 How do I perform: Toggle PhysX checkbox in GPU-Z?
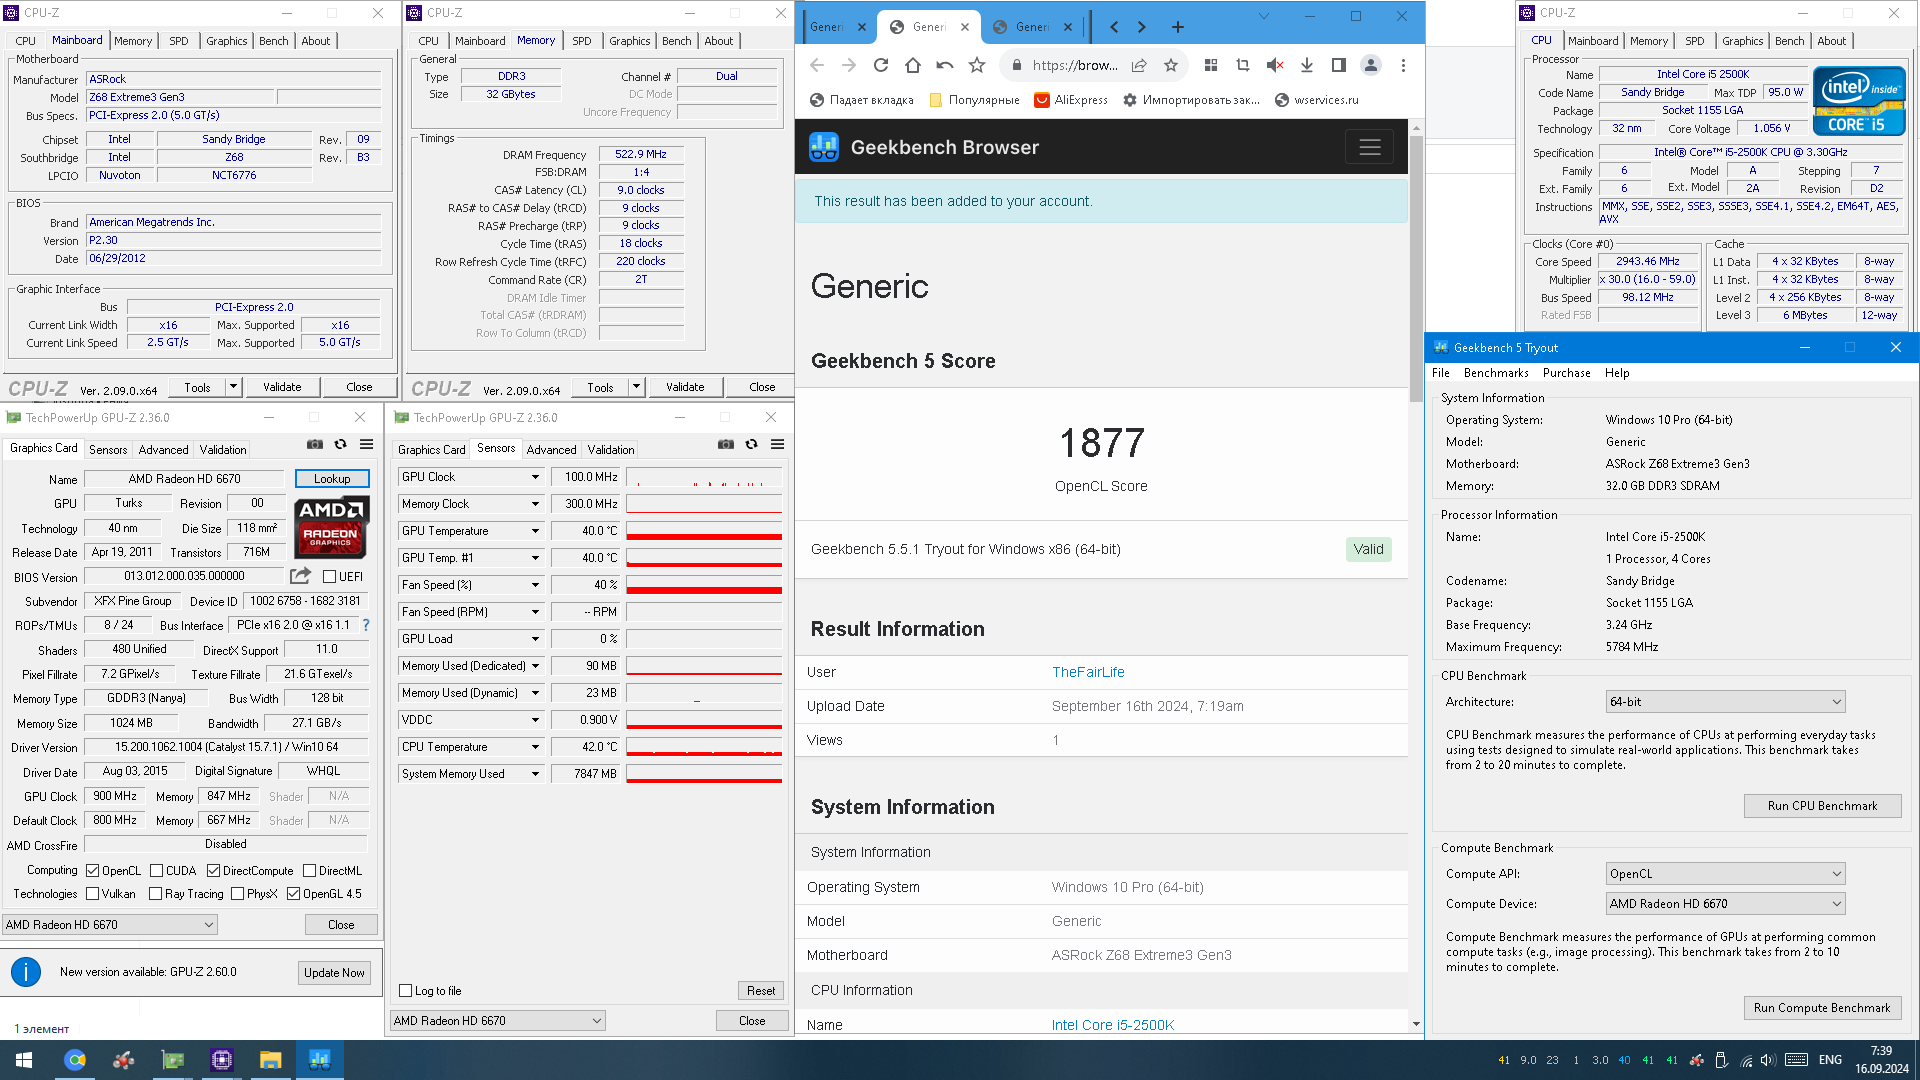coord(237,894)
